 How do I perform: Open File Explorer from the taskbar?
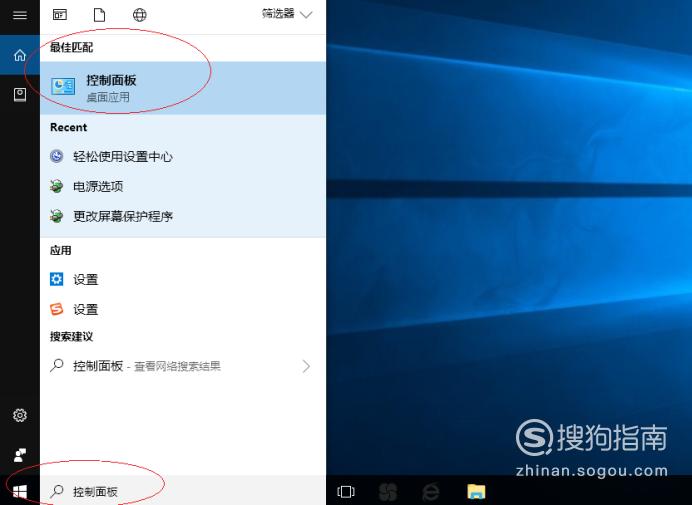tap(476, 491)
